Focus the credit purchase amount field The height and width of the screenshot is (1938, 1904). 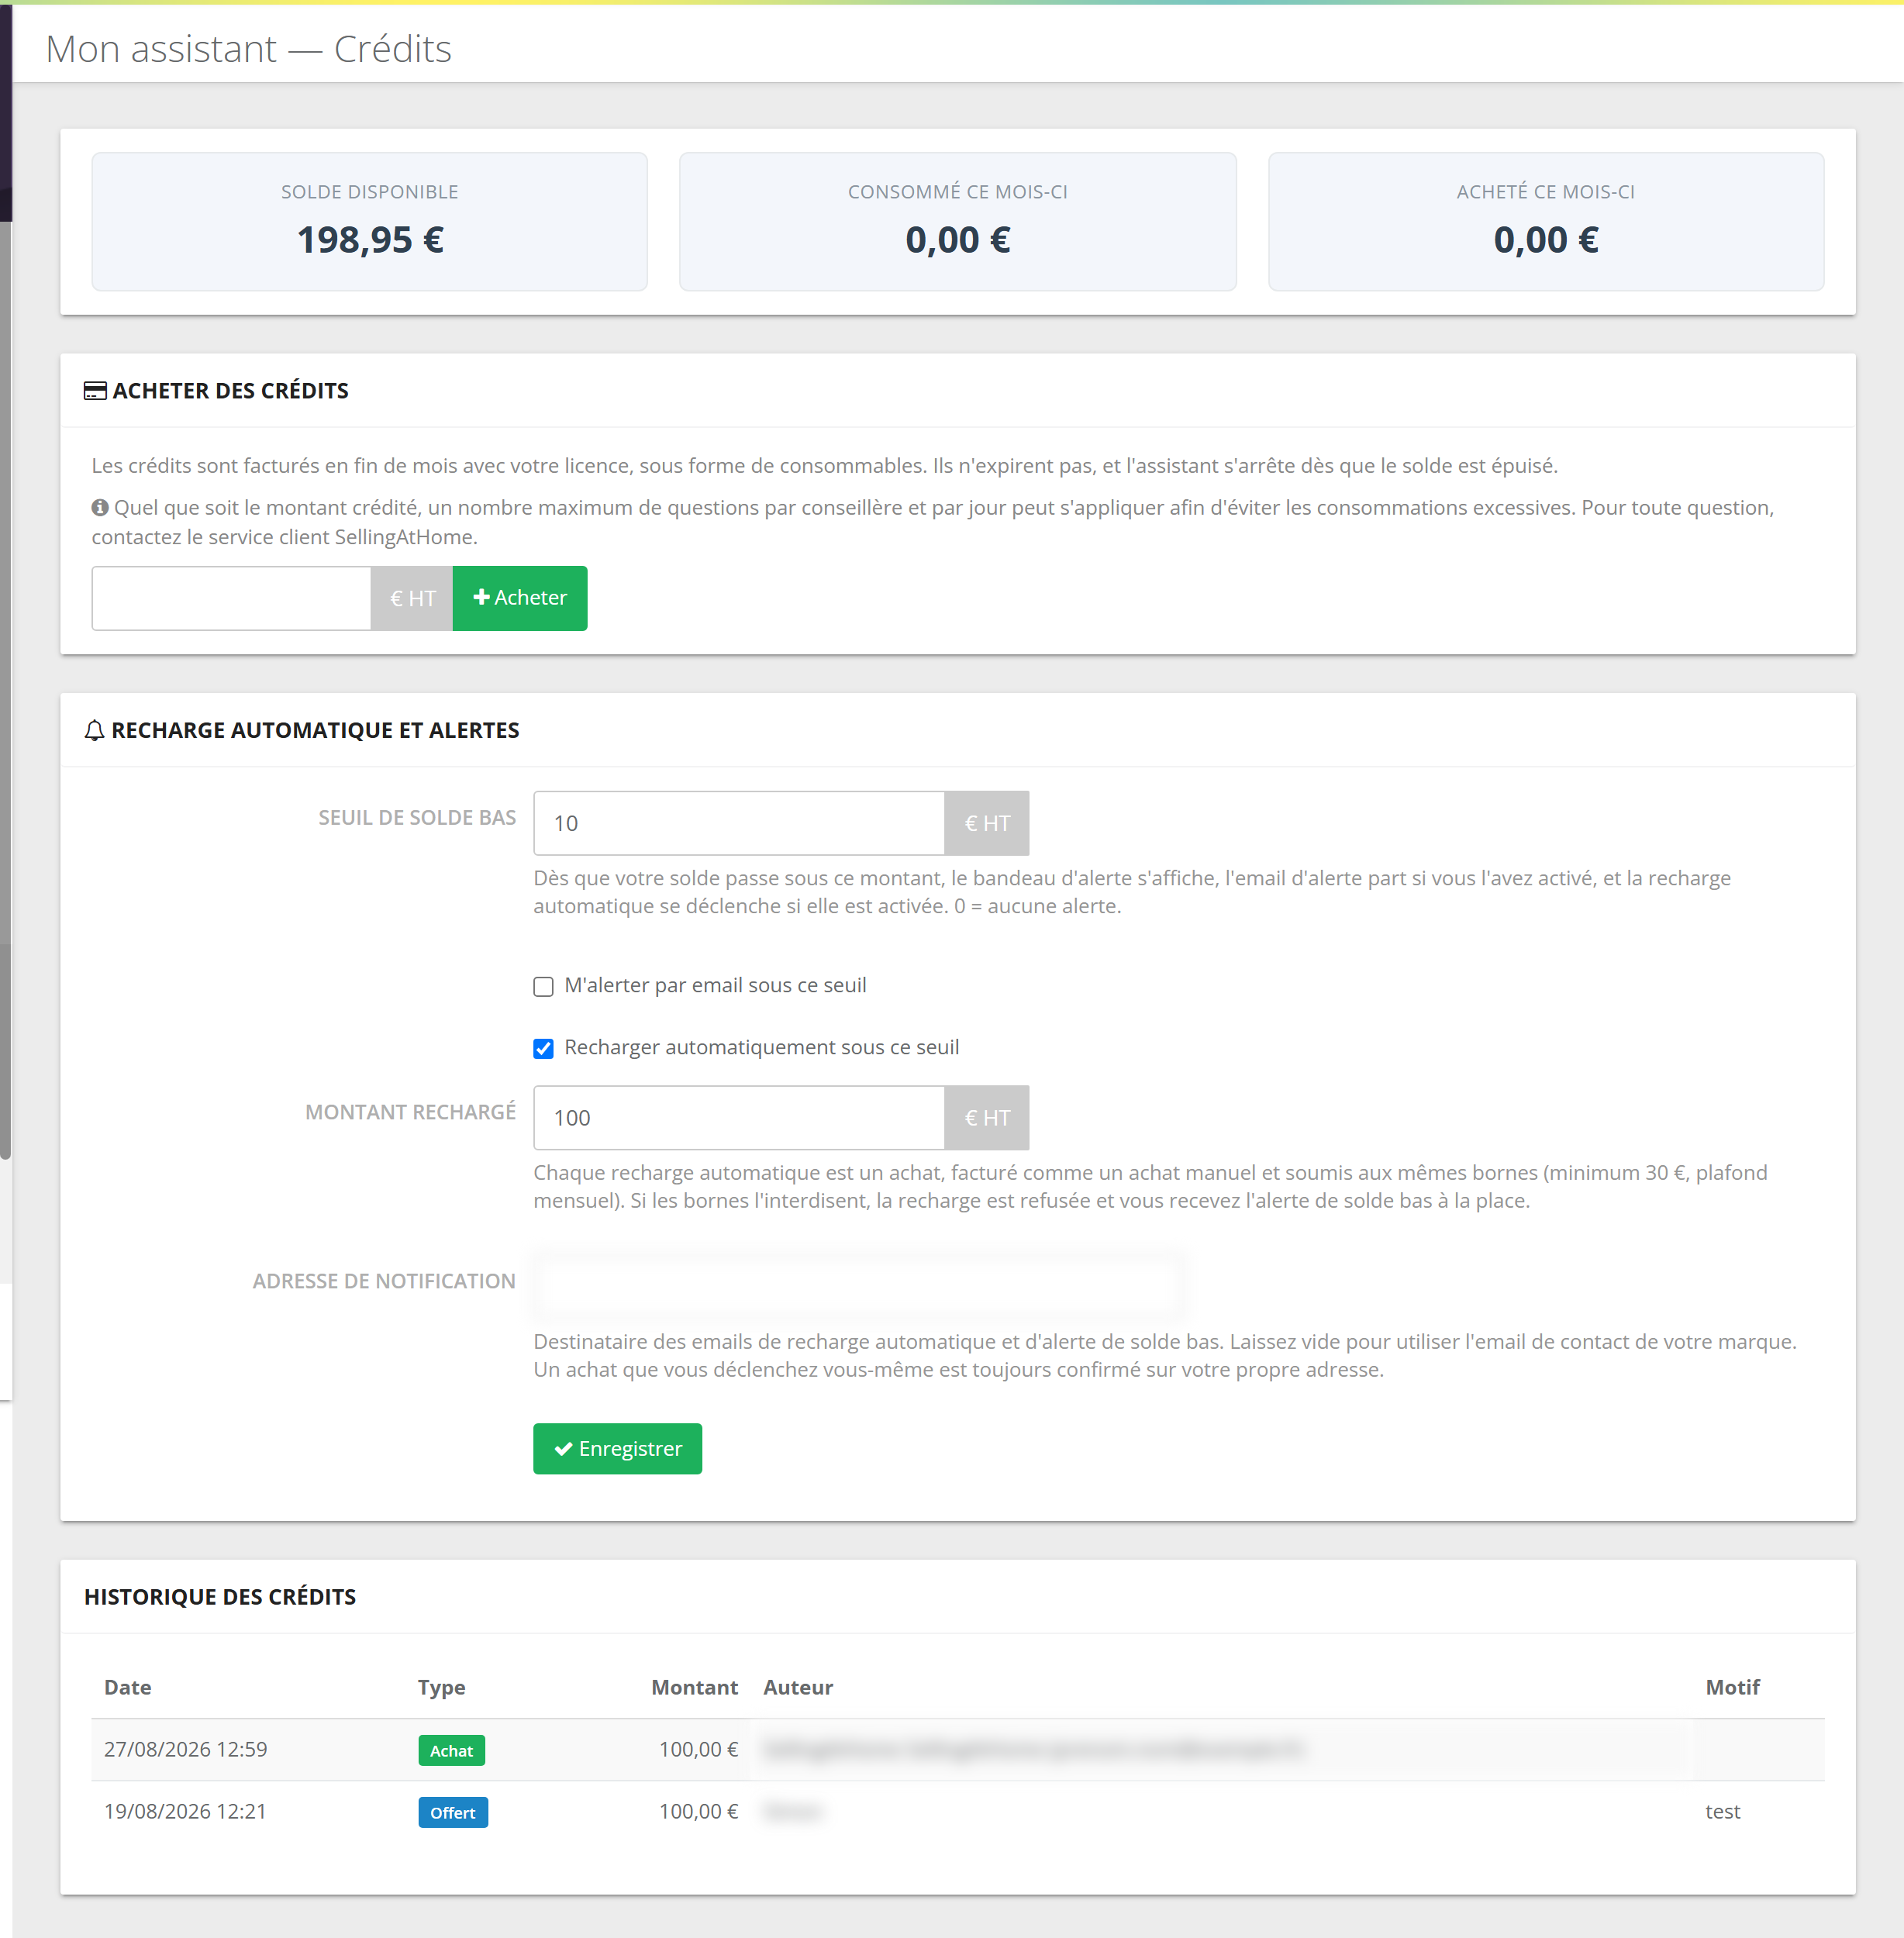click(231, 598)
